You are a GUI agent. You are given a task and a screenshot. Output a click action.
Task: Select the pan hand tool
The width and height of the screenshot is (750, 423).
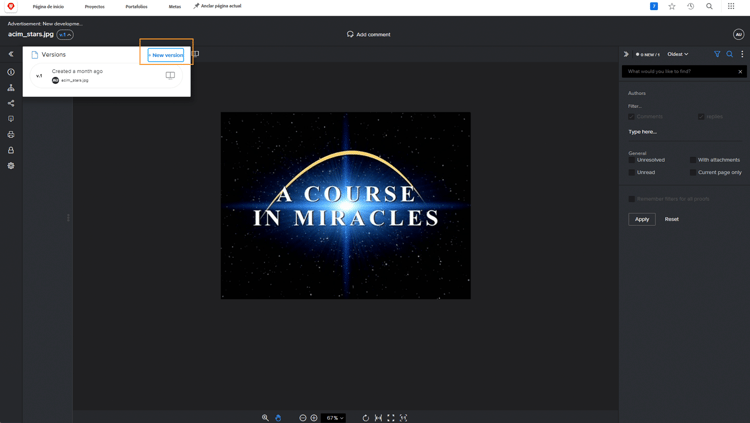[x=278, y=418]
